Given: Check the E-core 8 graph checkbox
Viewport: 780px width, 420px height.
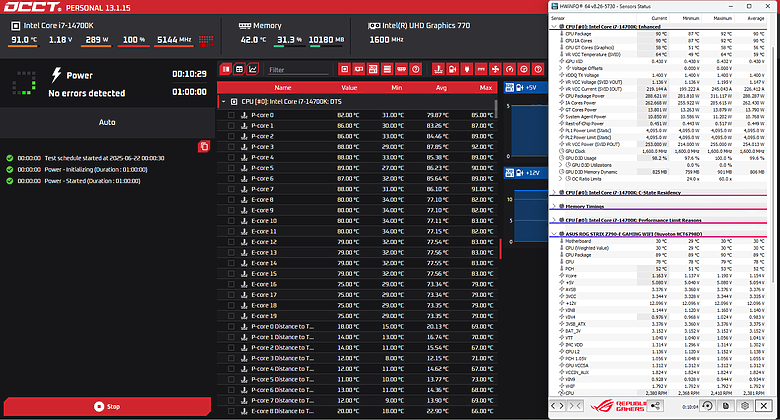Looking at the screenshot, I should click(231, 200).
